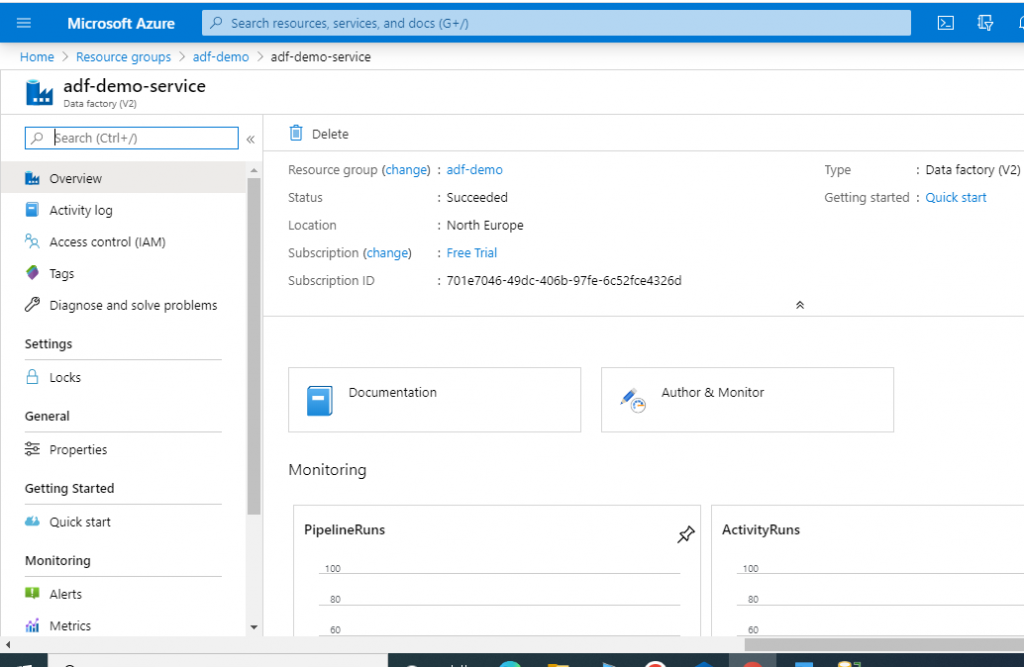
Task: Click change link for Resource group
Action: tap(406, 170)
